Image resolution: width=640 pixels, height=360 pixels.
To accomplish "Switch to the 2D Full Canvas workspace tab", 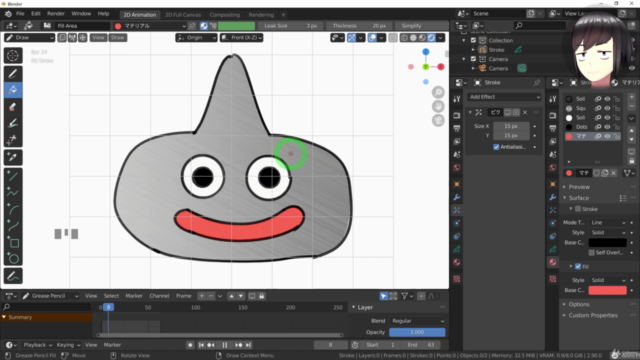I will coord(183,15).
